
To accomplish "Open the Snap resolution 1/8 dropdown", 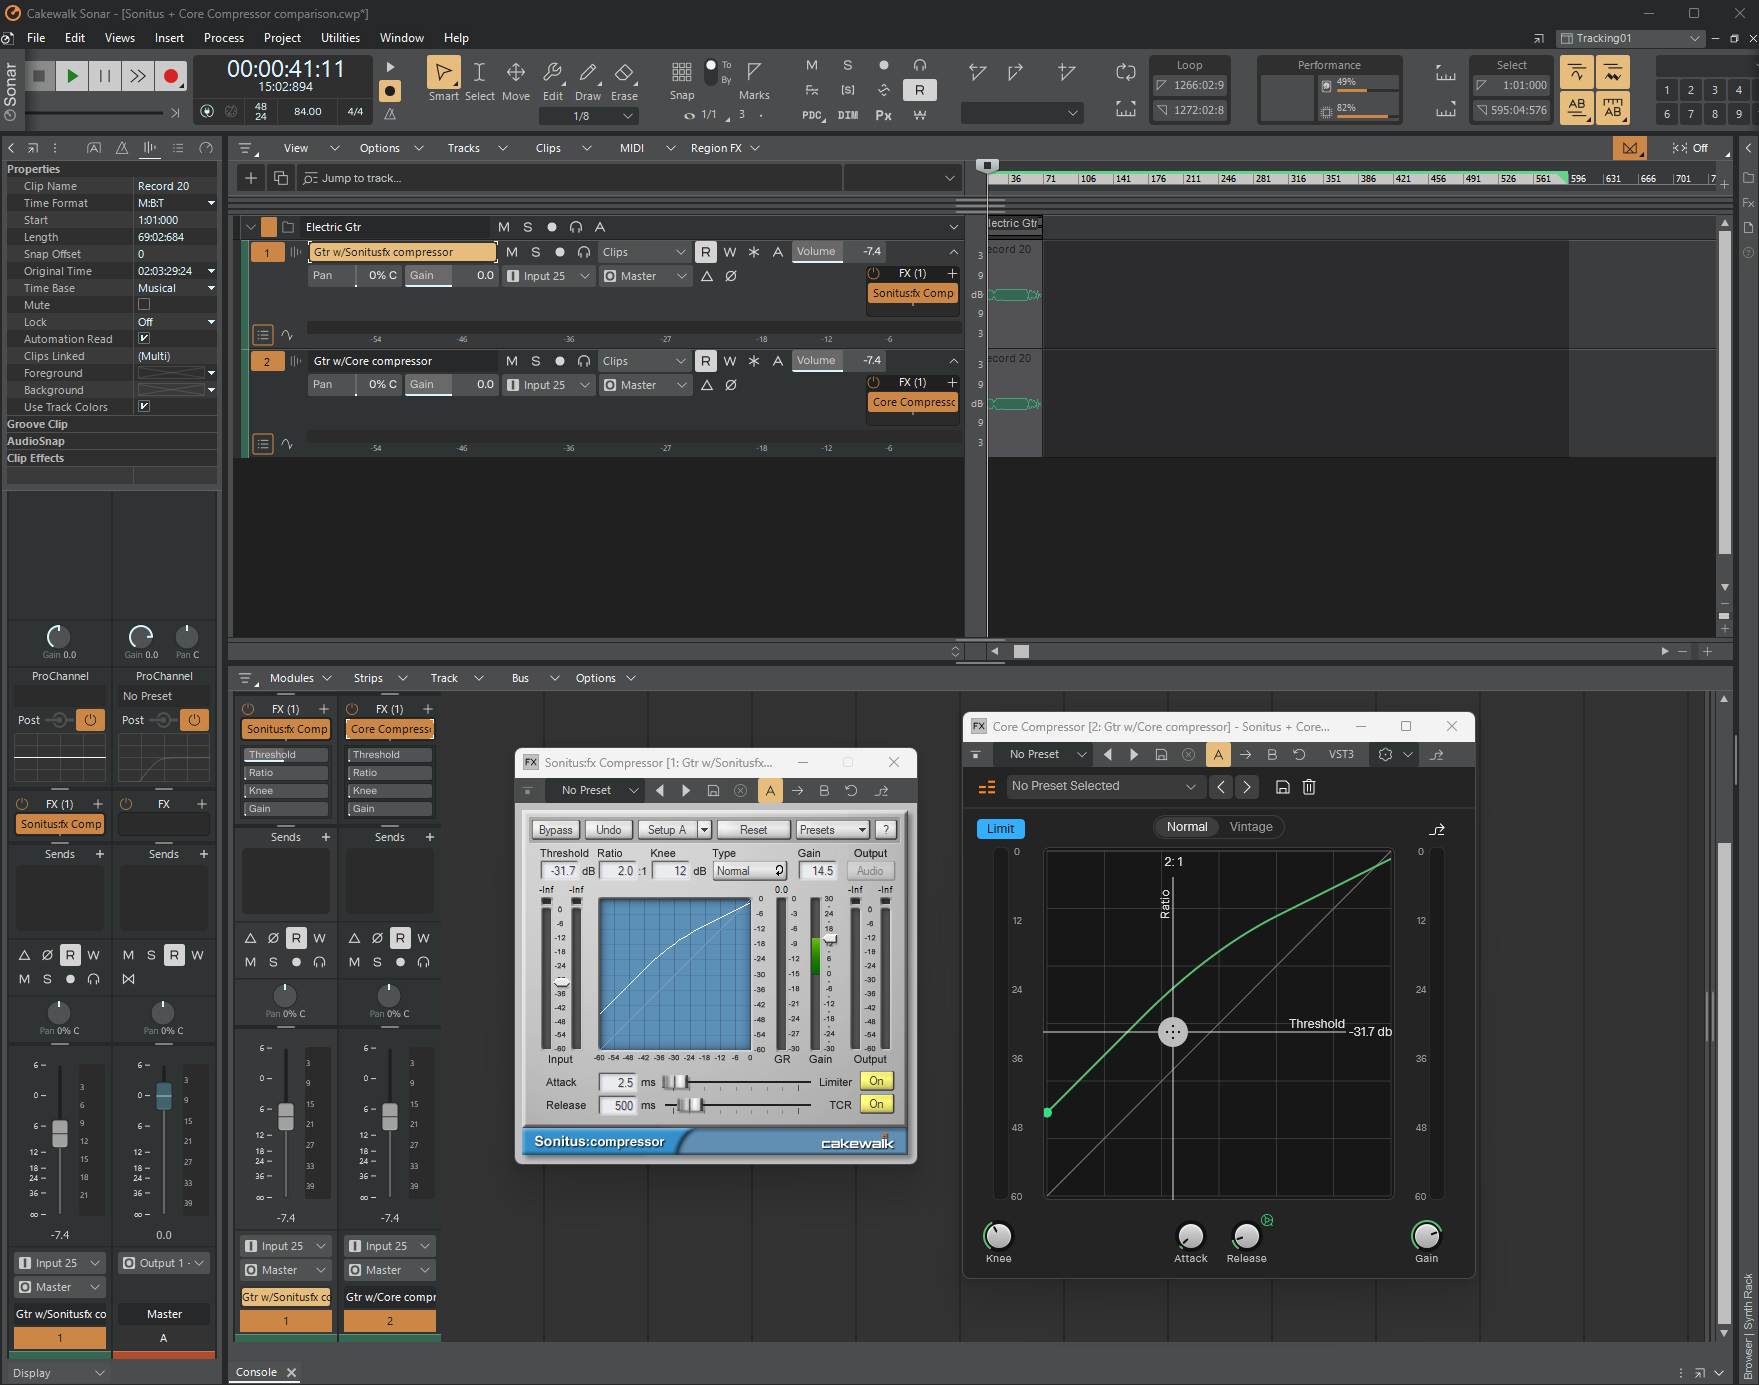I will click(x=589, y=116).
